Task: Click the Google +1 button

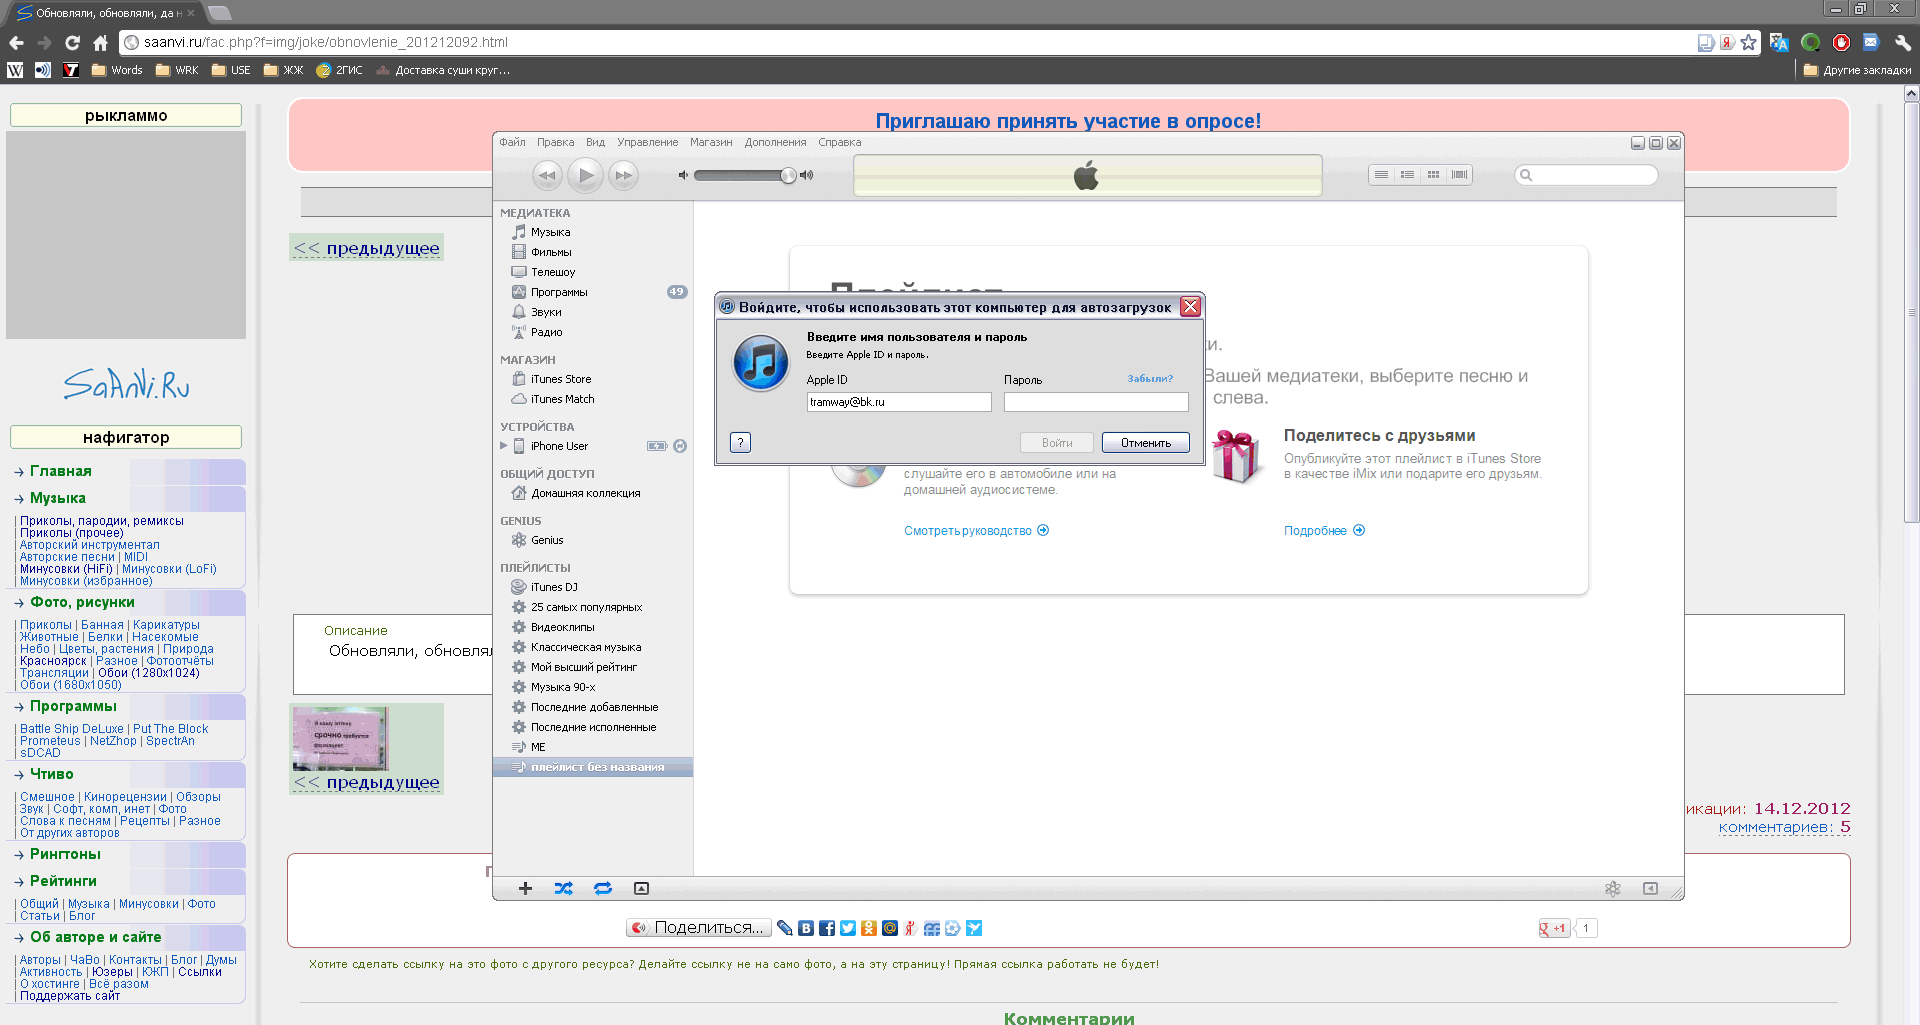Action: (1553, 928)
